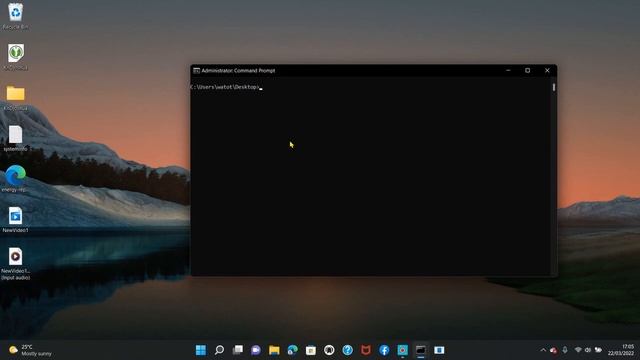Close the Command Prompt window
The height and width of the screenshot is (360, 640).
pos(547,71)
